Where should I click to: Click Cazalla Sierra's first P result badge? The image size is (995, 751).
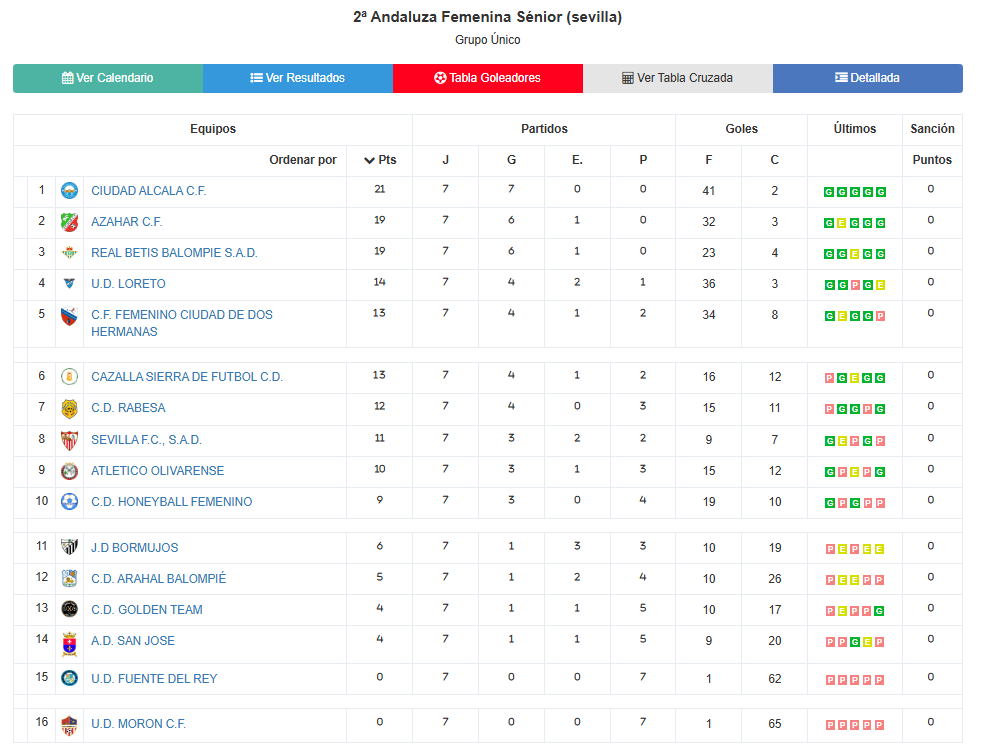pyautogui.click(x=829, y=378)
